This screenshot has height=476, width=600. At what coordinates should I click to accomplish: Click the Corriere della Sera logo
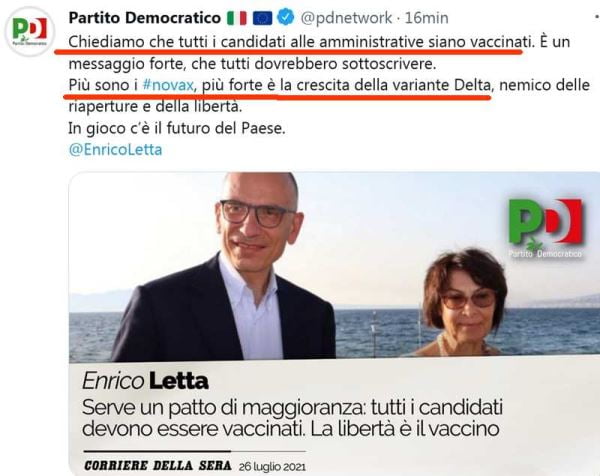158,466
